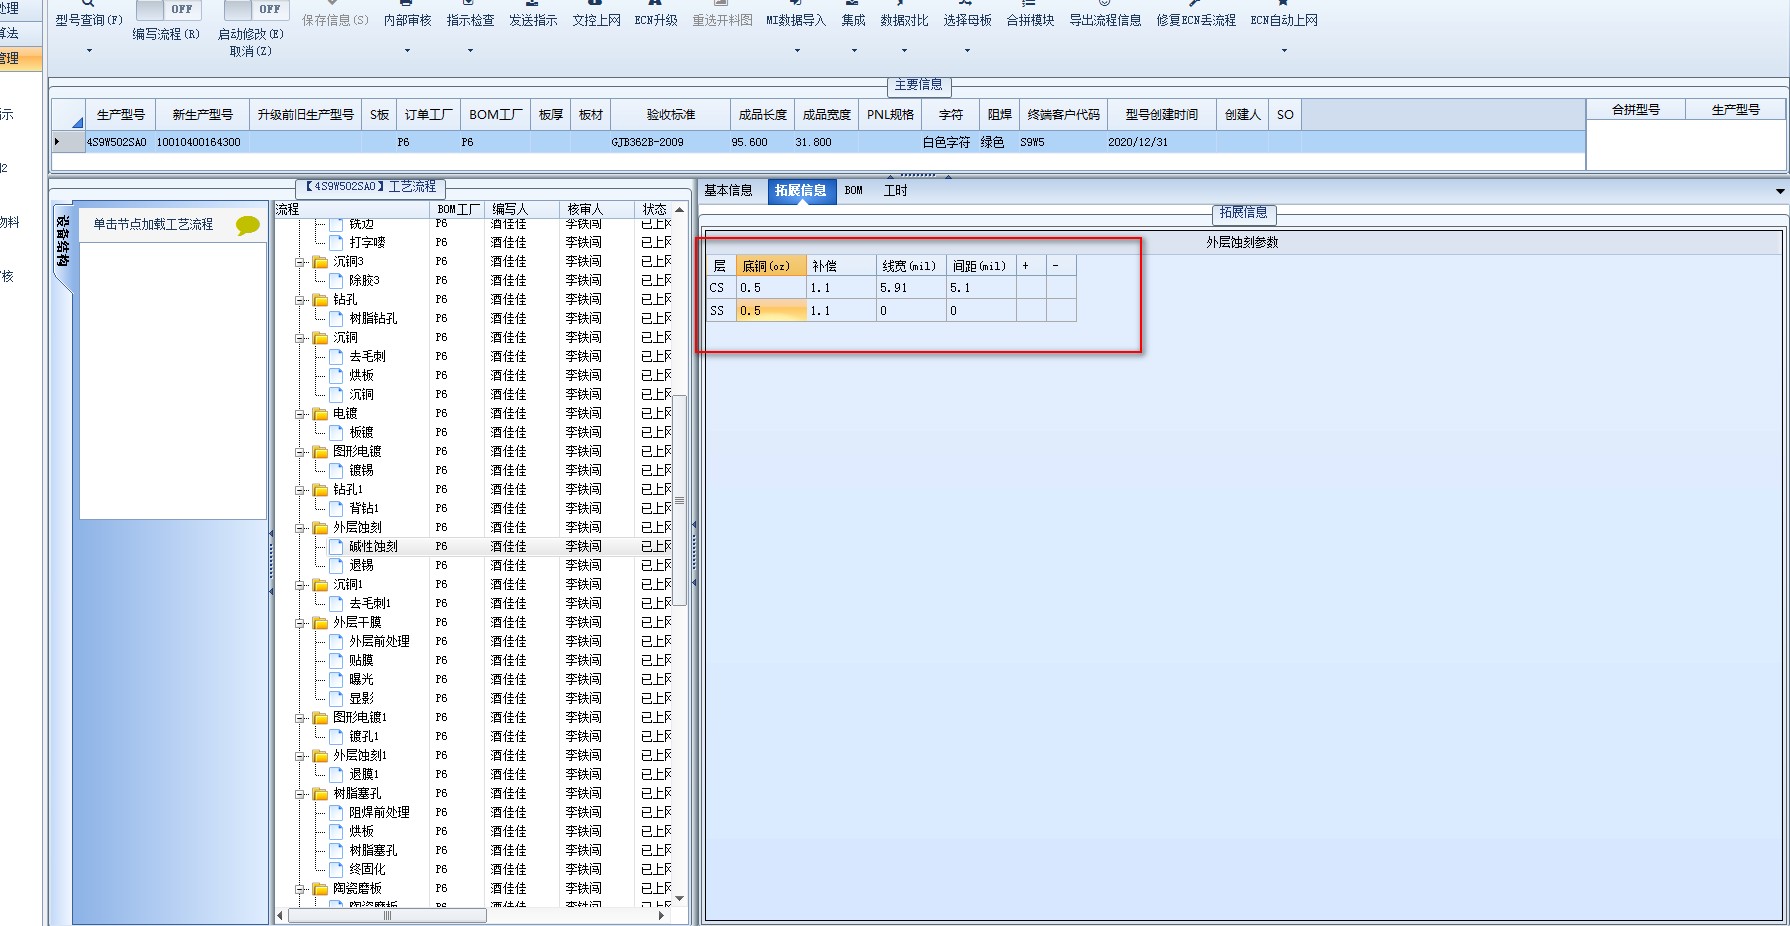Click the folder icon of 电镀
Image resolution: width=1790 pixels, height=926 pixels.
[x=320, y=414]
